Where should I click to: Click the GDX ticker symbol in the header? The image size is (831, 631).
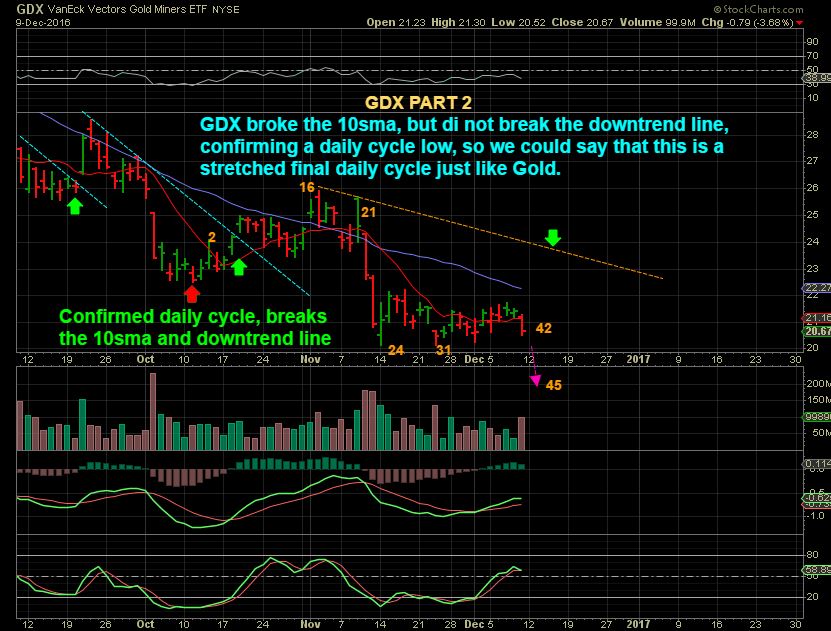[x=30, y=9]
